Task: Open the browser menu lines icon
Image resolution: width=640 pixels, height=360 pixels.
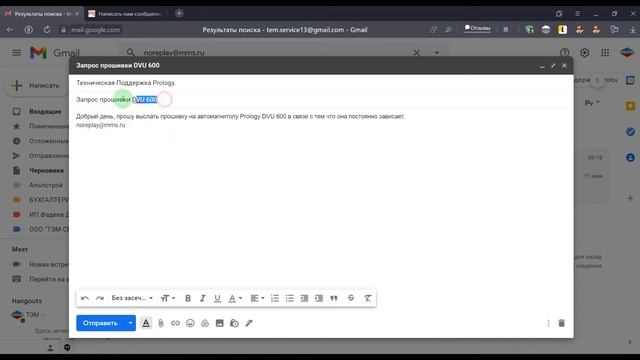Action: pos(577,13)
